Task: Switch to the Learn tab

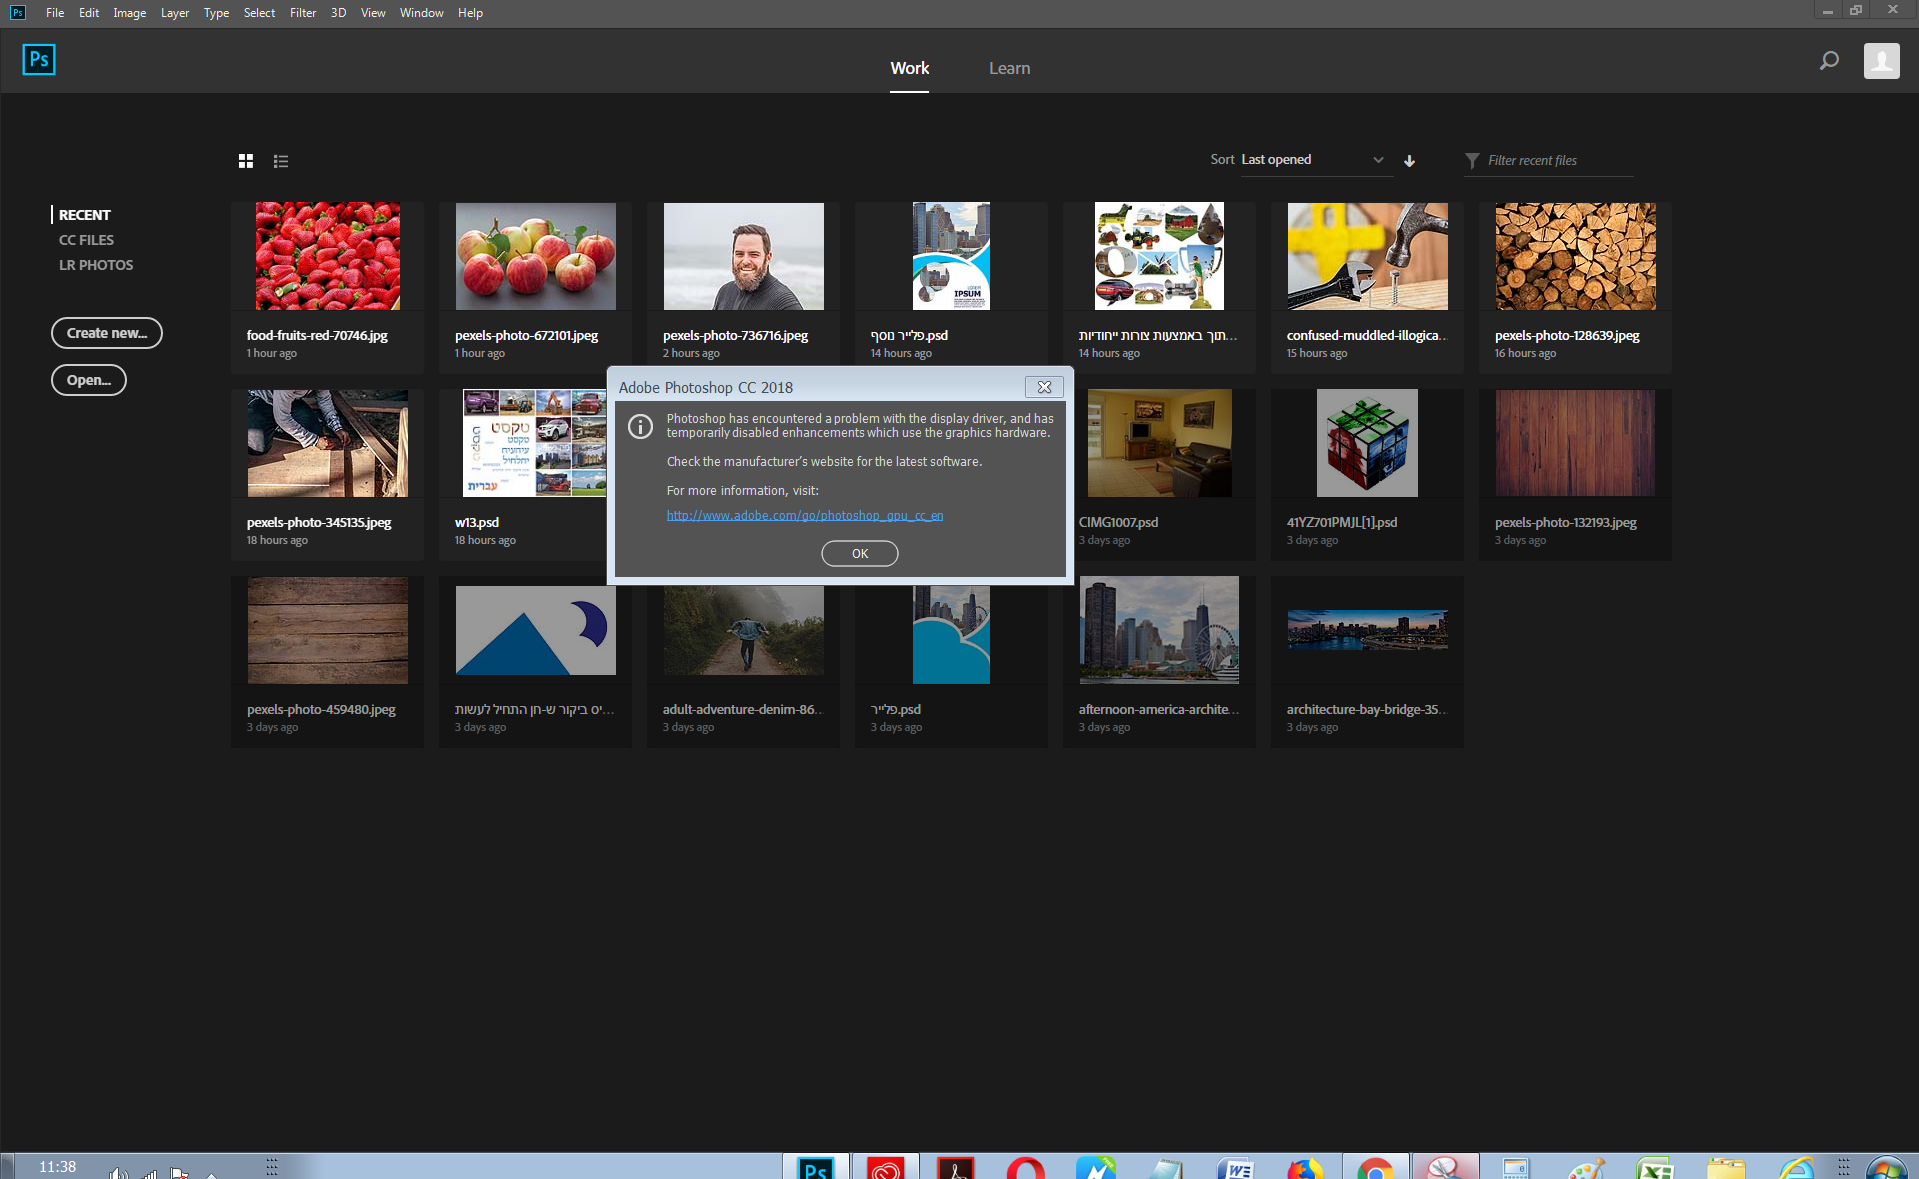Action: coord(1010,68)
